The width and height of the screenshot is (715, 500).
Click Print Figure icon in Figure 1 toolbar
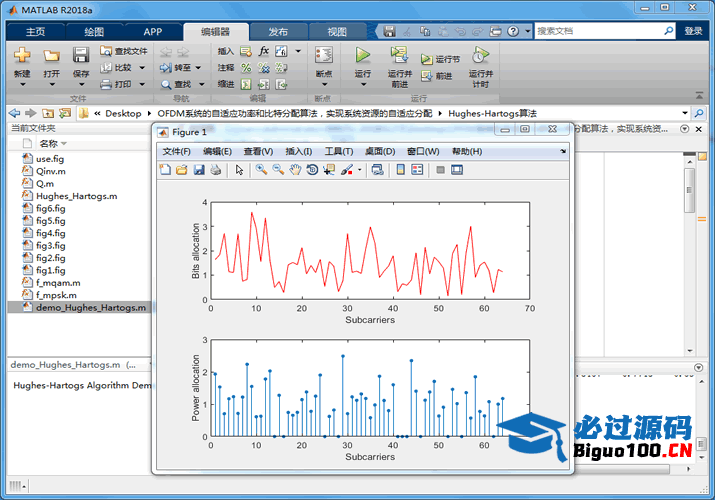(216, 170)
